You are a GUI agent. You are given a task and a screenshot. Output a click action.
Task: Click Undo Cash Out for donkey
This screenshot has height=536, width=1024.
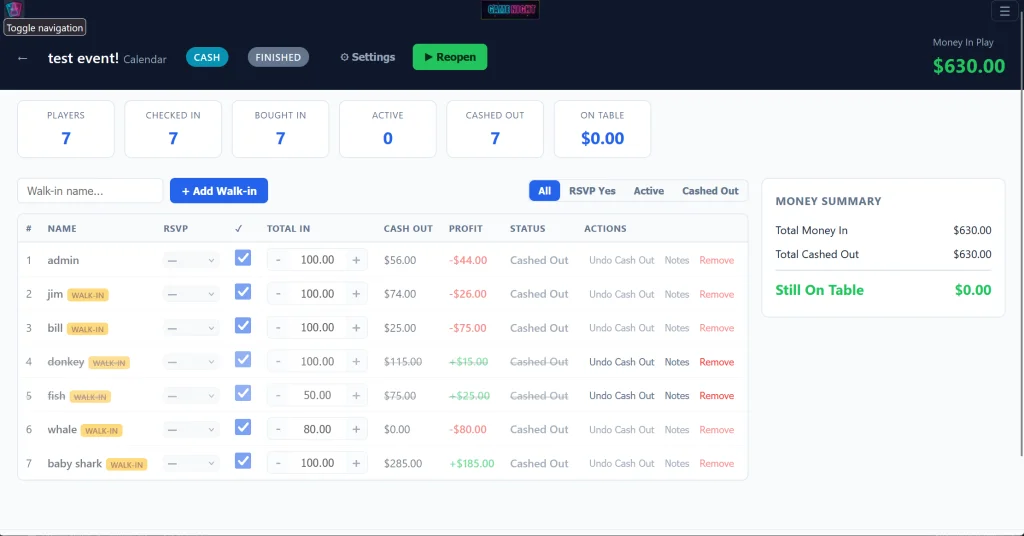click(621, 362)
